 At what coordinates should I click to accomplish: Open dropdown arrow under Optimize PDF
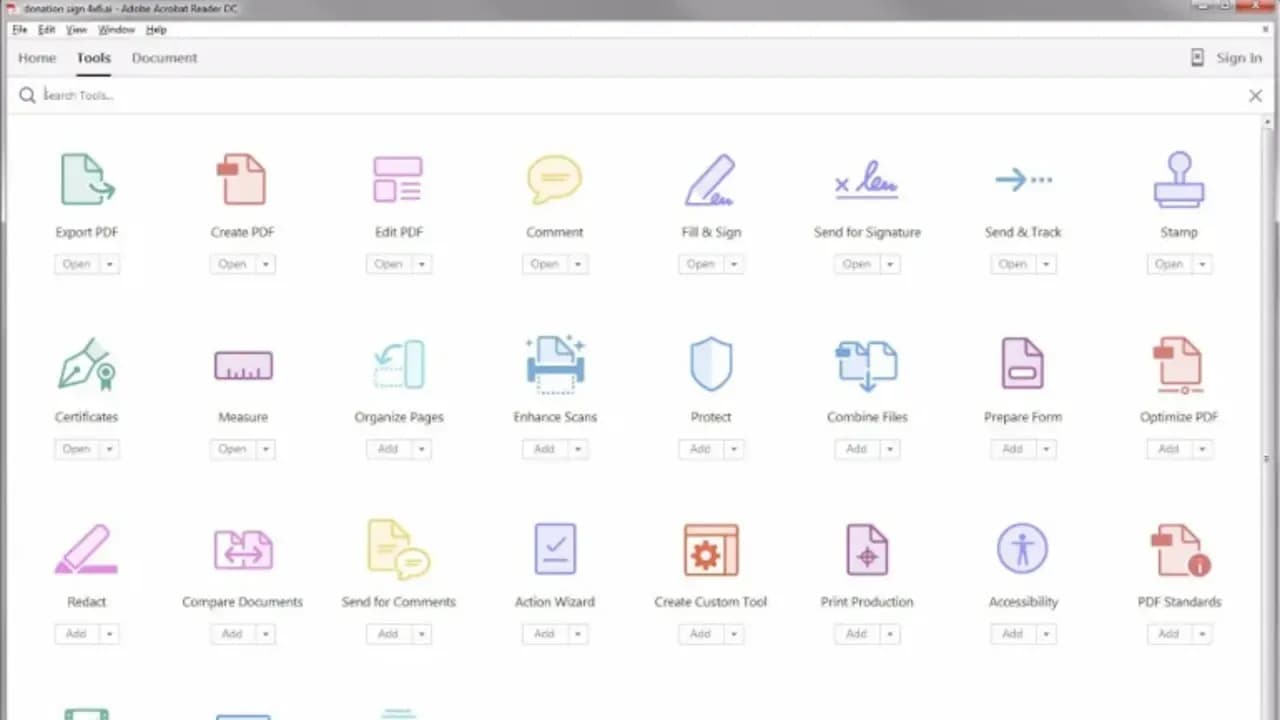pyautogui.click(x=1202, y=449)
